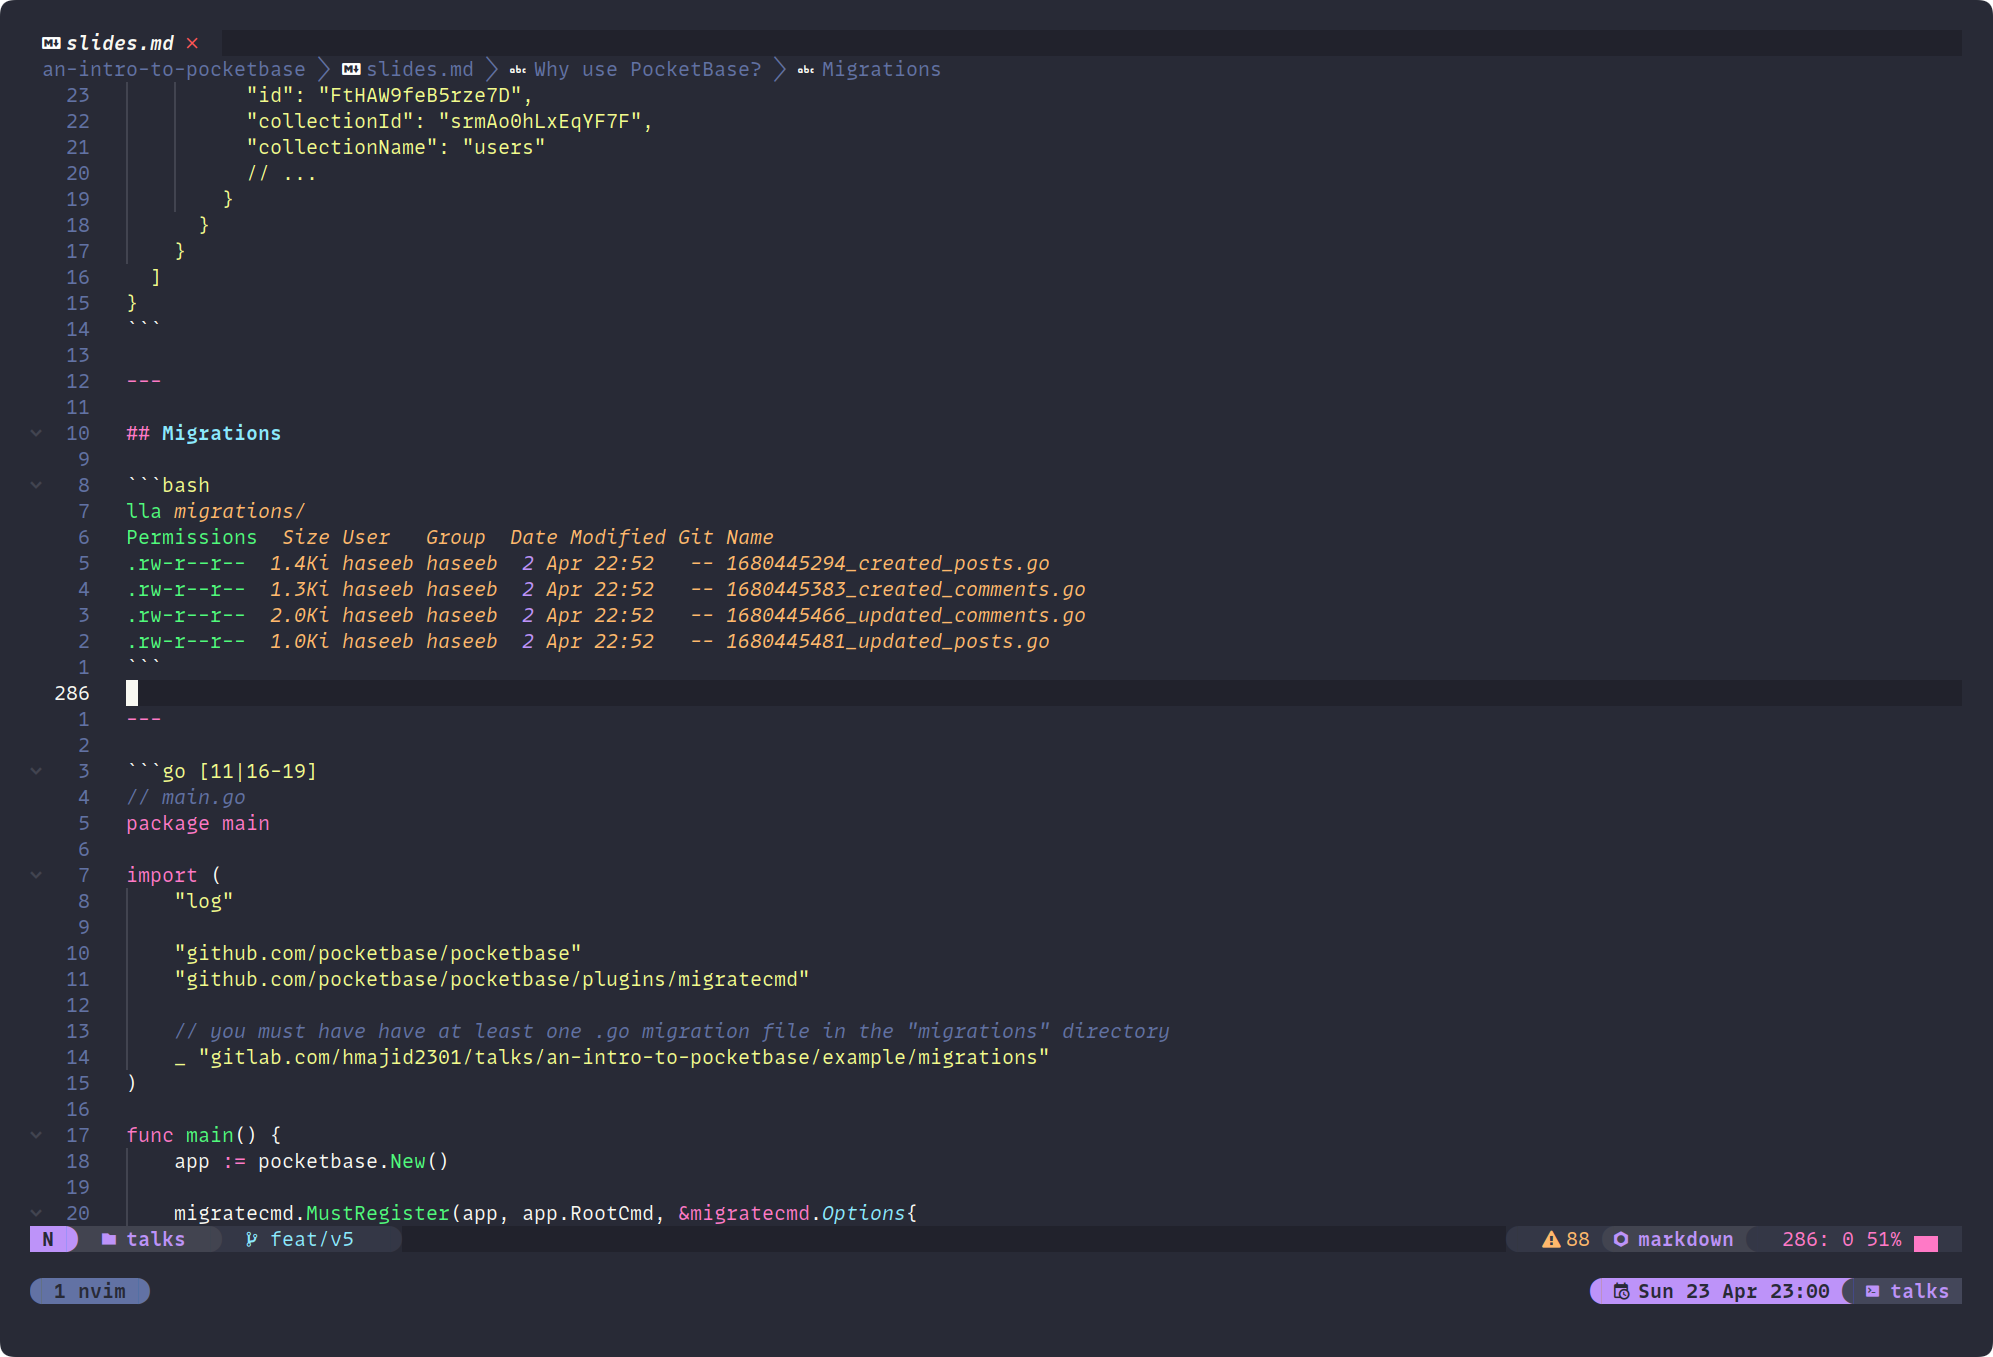This screenshot has width=1993, height=1357.
Task: Collapse the ```bash code block fold
Action: click(x=36, y=485)
